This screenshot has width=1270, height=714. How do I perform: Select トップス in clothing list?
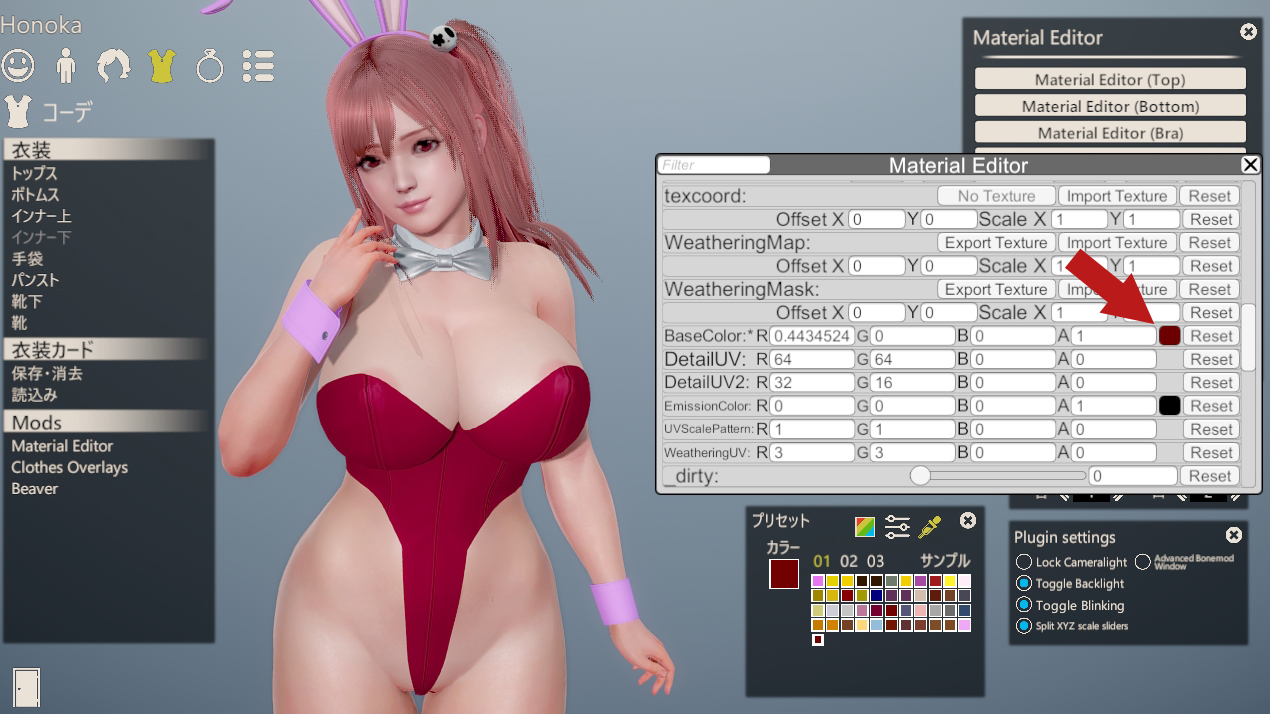click(35, 174)
